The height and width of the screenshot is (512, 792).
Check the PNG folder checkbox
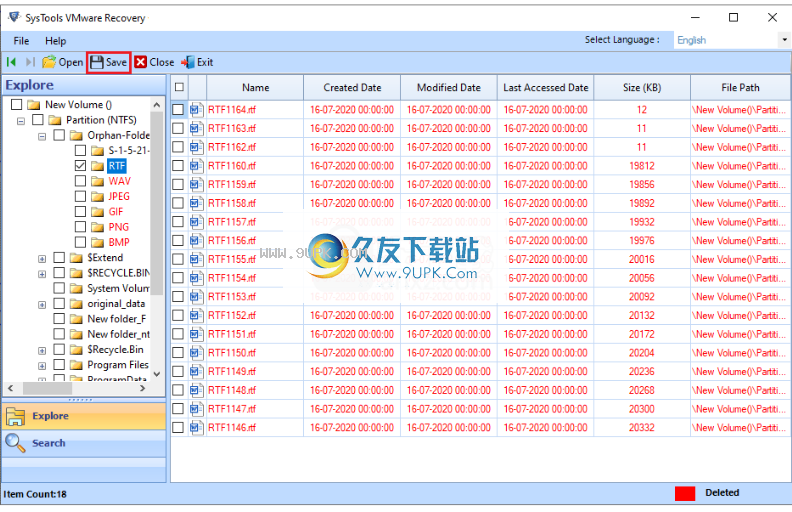click(80, 226)
